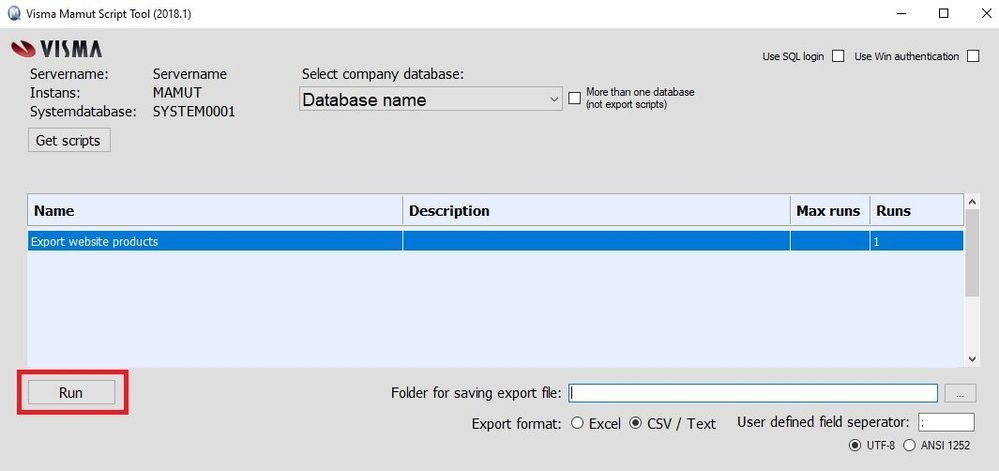
Task: Click the Run button
Action: (71, 393)
